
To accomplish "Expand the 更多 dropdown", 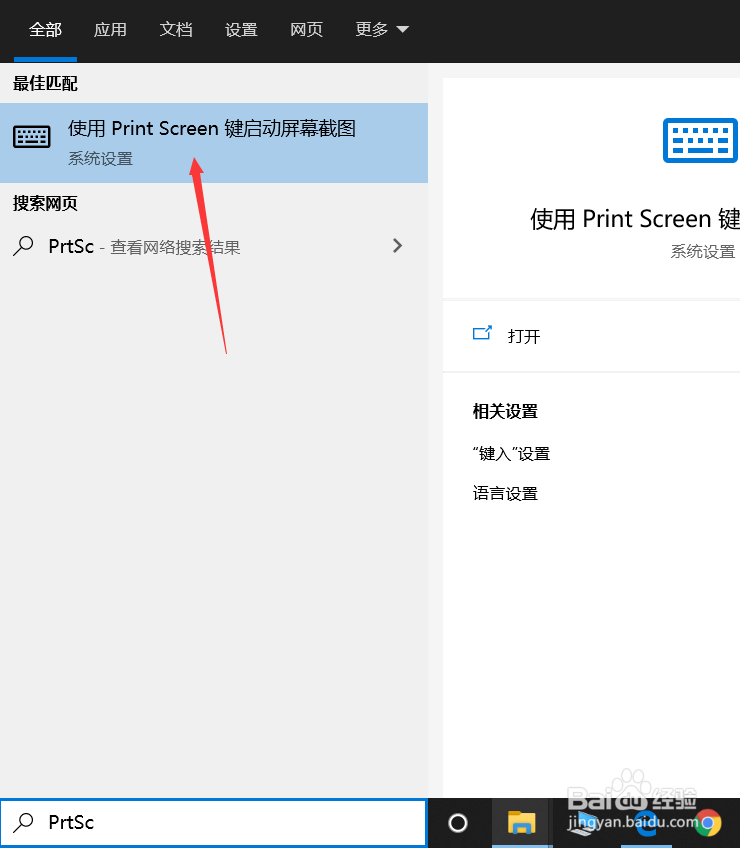I will click(x=382, y=29).
